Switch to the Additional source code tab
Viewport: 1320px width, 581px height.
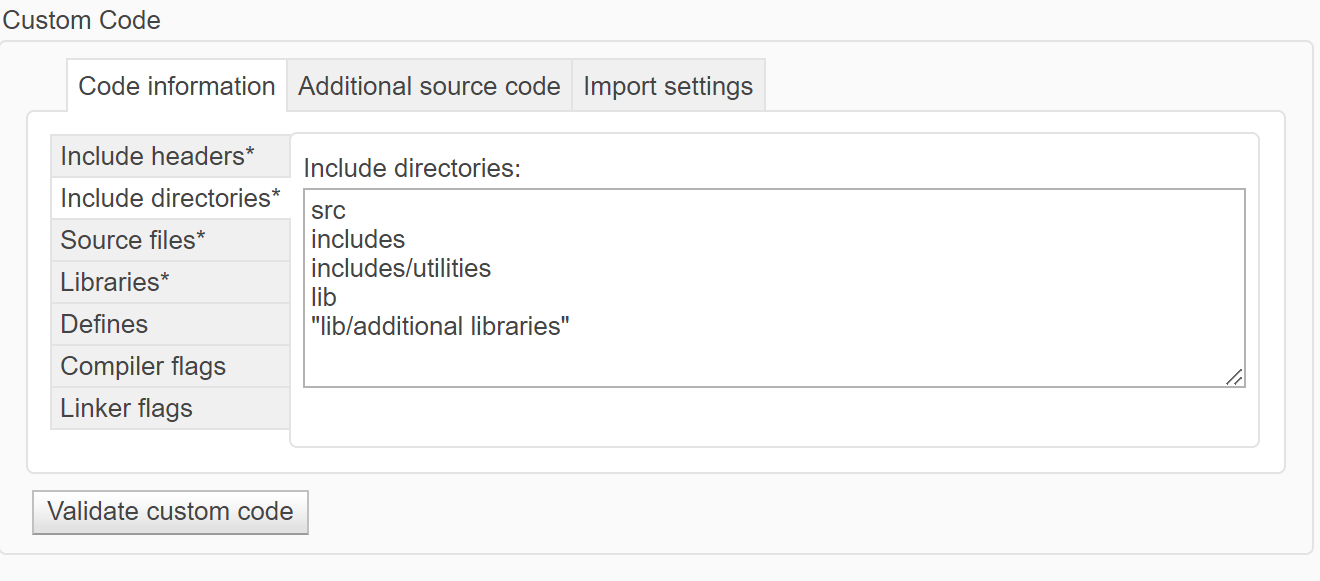pos(428,86)
